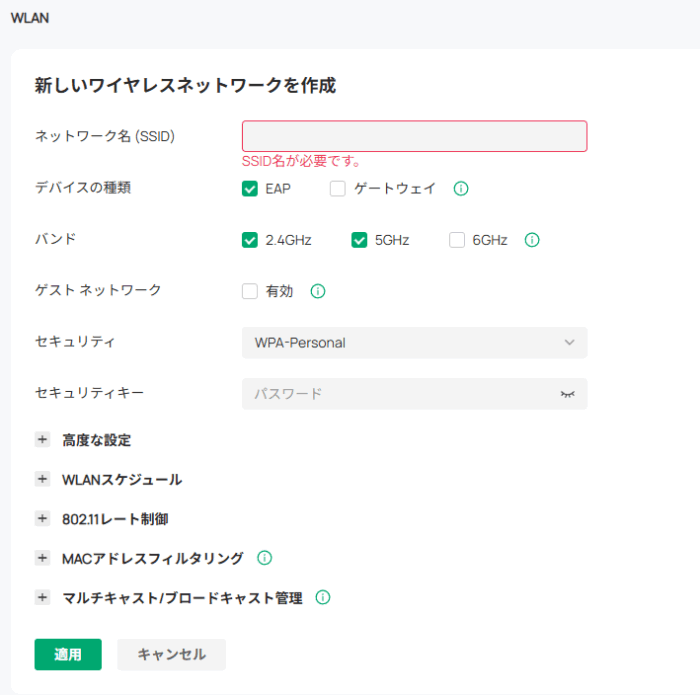This screenshot has height=695, width=700.
Task: Click the セキュリティキー password field
Action: pos(400,394)
